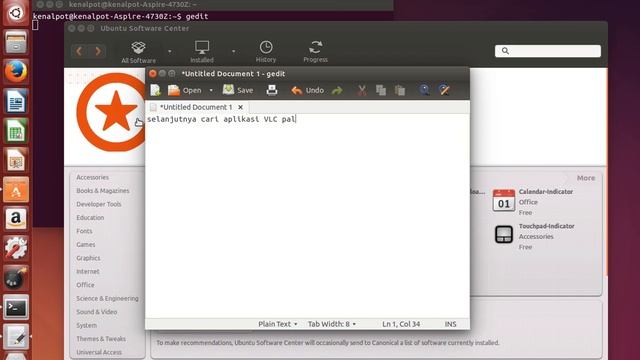
Task: Click the orange star featured banner
Action: (111, 112)
